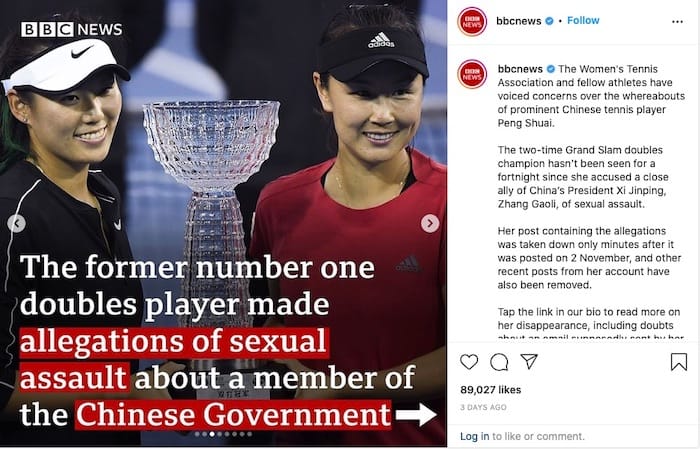Go to next carousel image arrow

430,223
